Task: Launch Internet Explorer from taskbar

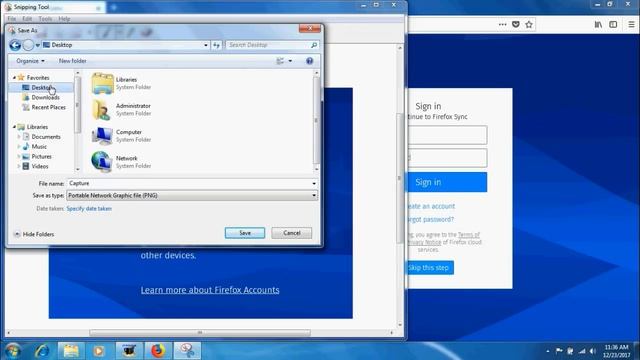Action: point(42,351)
